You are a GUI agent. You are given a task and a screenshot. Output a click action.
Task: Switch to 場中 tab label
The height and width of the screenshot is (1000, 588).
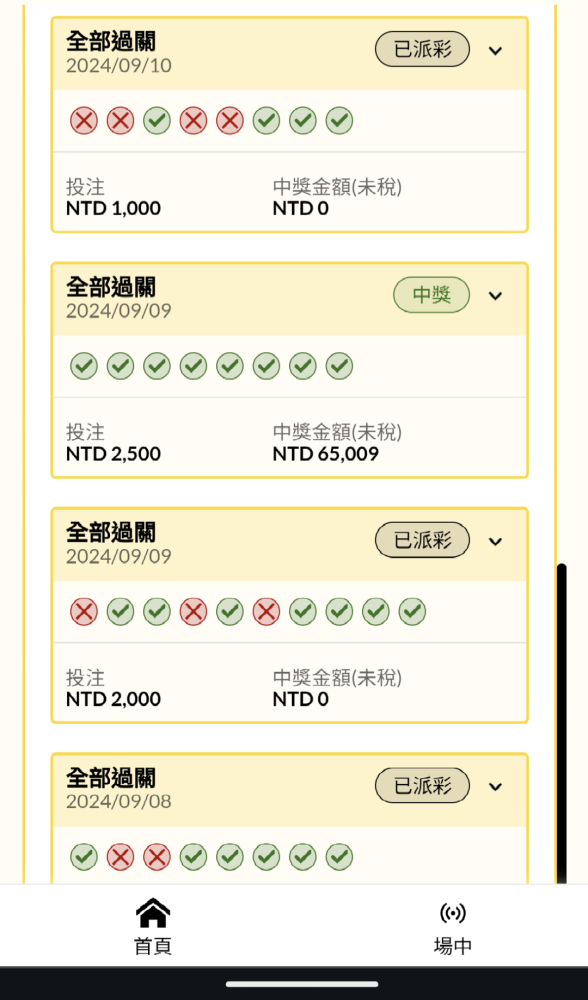click(x=453, y=946)
